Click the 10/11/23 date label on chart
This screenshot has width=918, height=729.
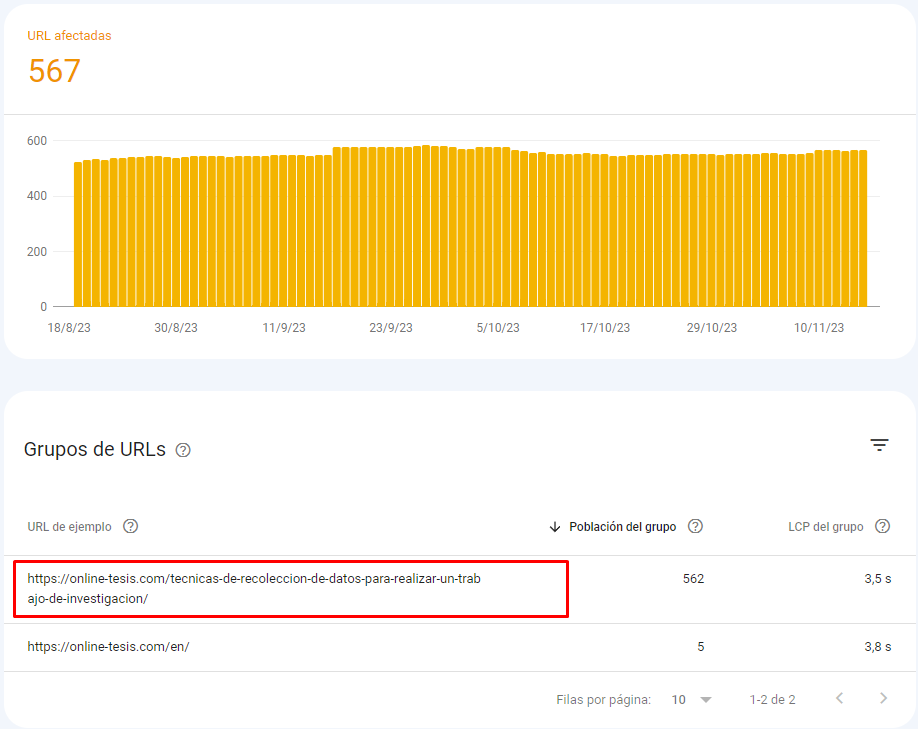(818, 328)
